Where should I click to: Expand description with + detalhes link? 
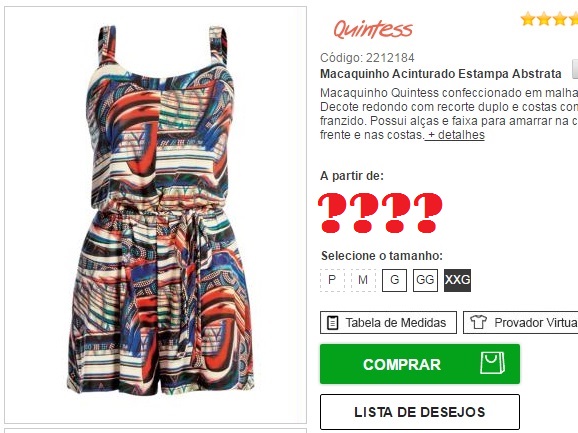(x=455, y=135)
